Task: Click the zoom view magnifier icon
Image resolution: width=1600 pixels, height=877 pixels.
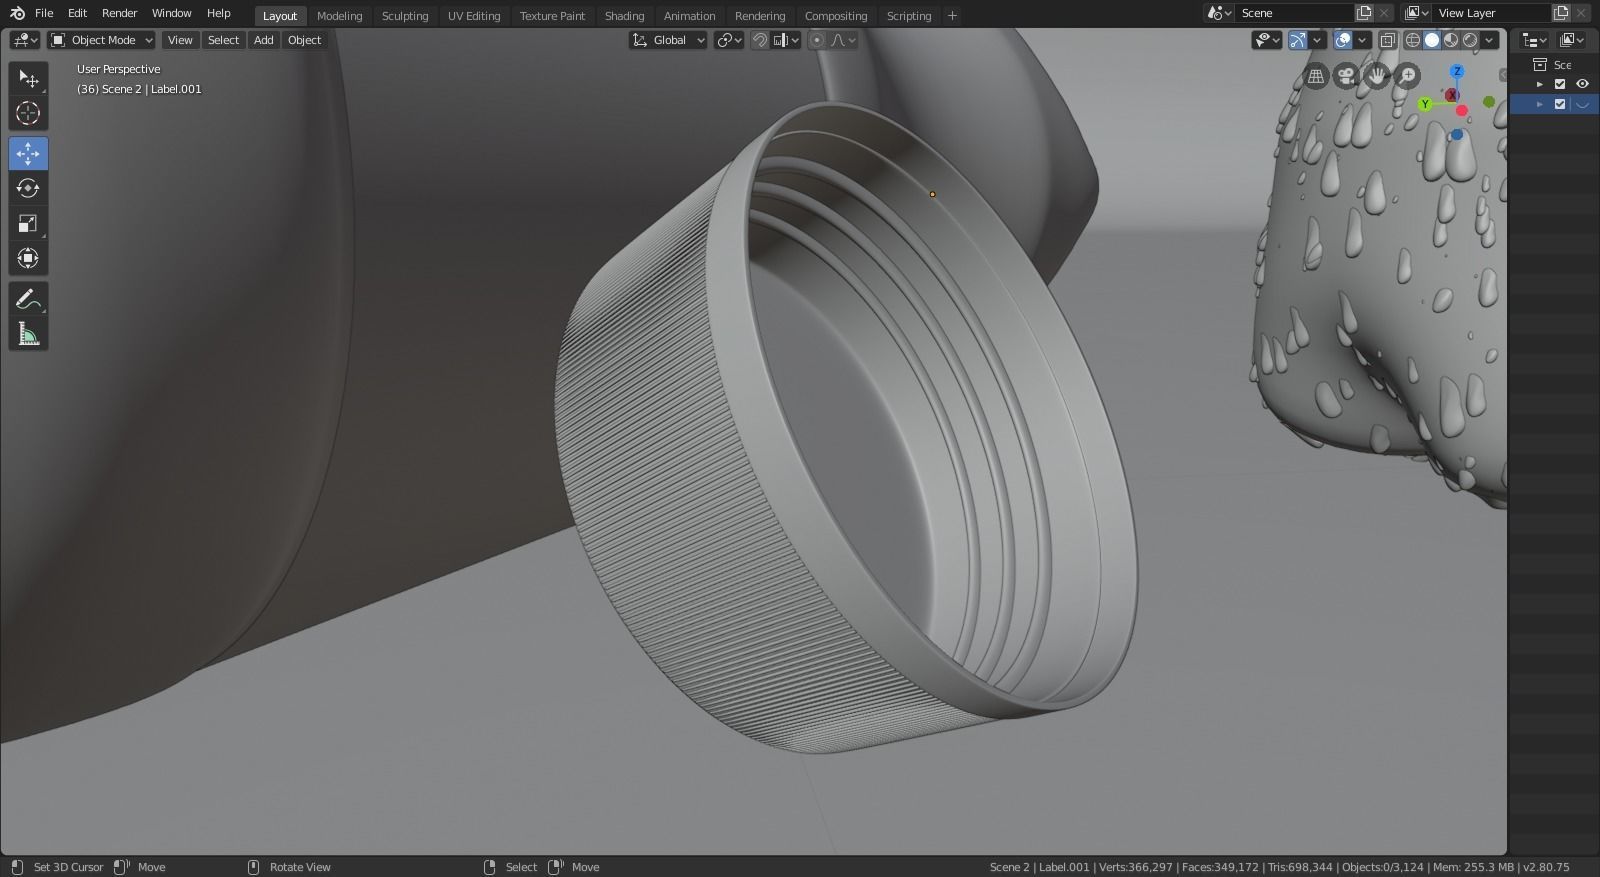Action: 1407,76
